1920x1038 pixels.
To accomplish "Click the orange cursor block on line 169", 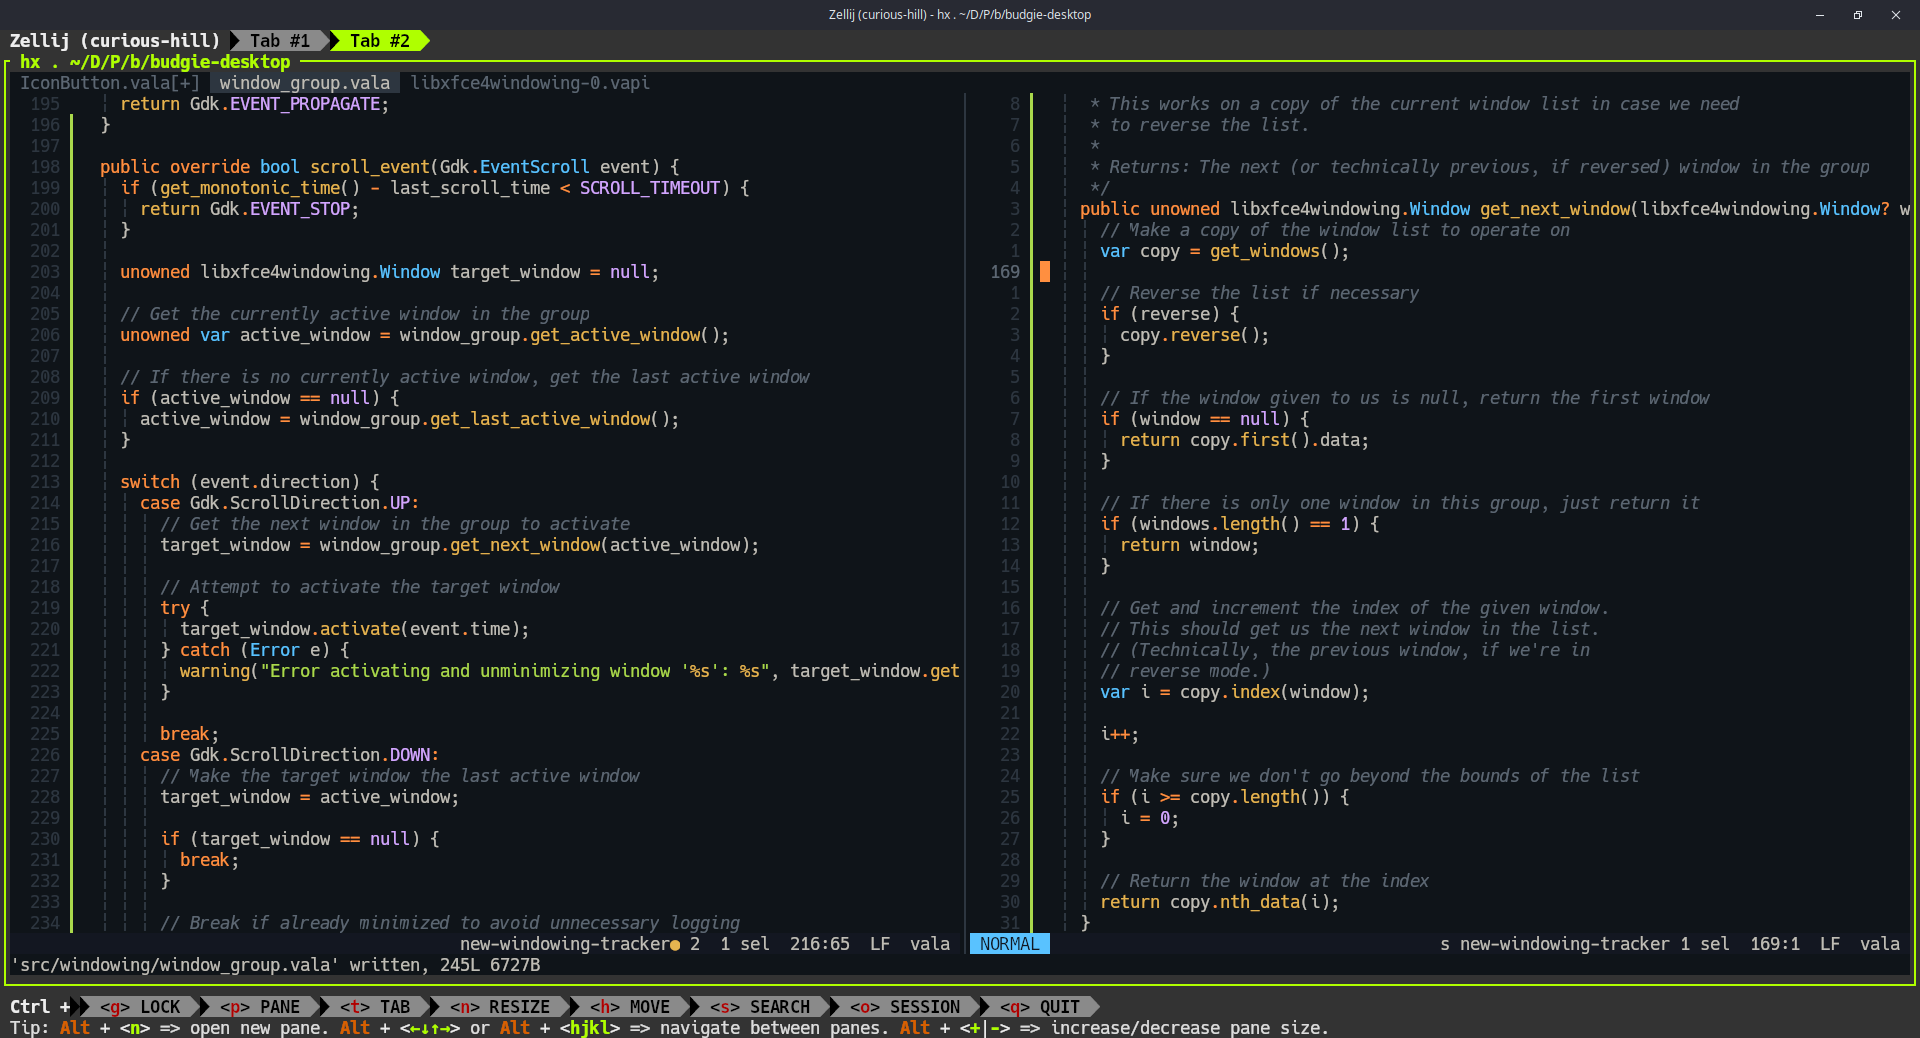I will click(x=1045, y=272).
